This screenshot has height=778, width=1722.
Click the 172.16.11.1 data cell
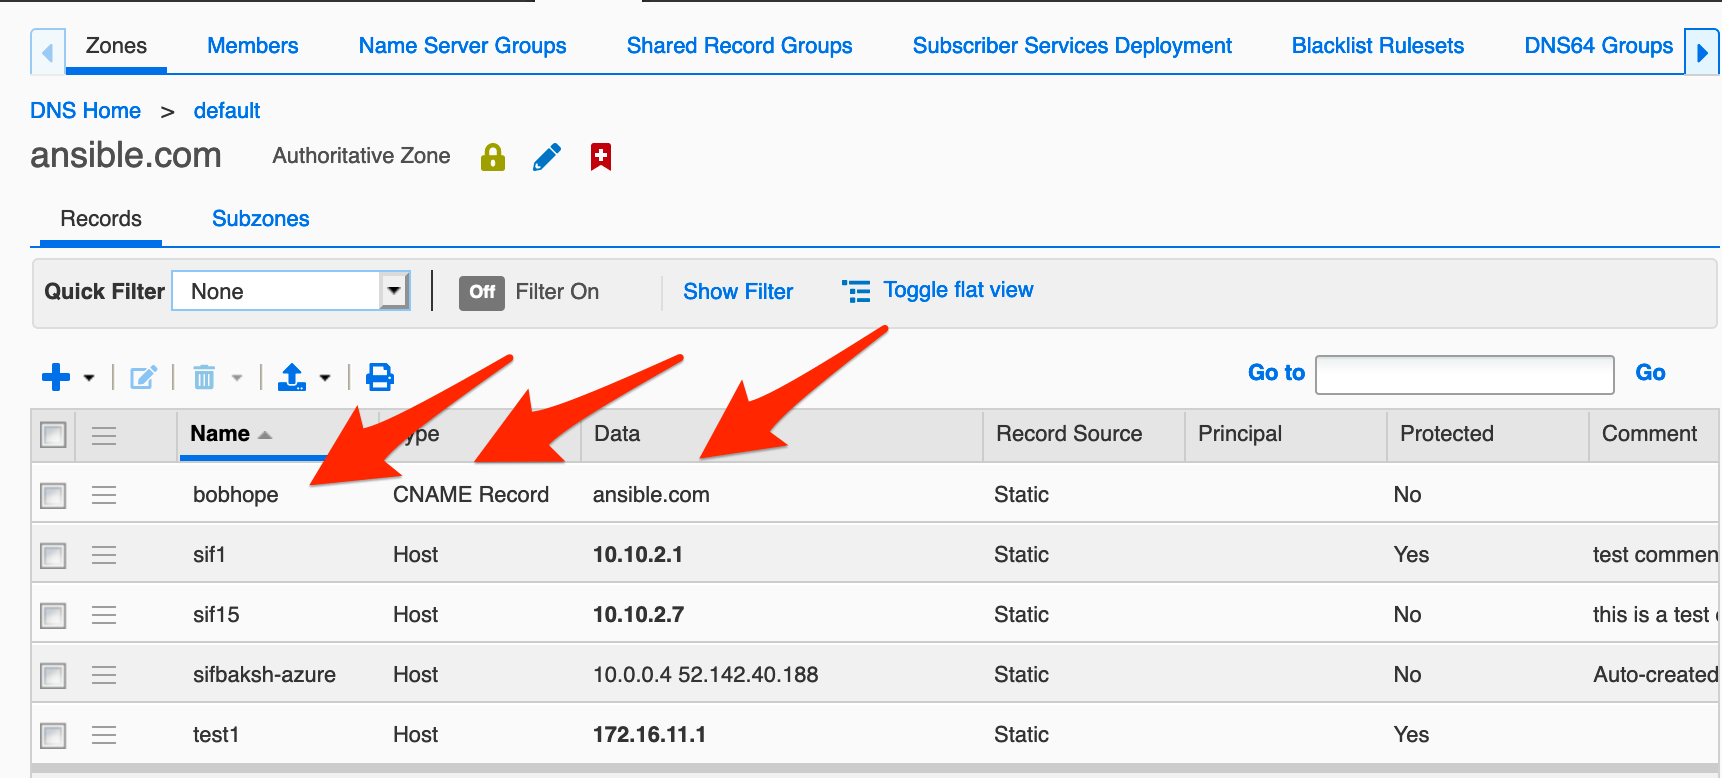(x=649, y=735)
